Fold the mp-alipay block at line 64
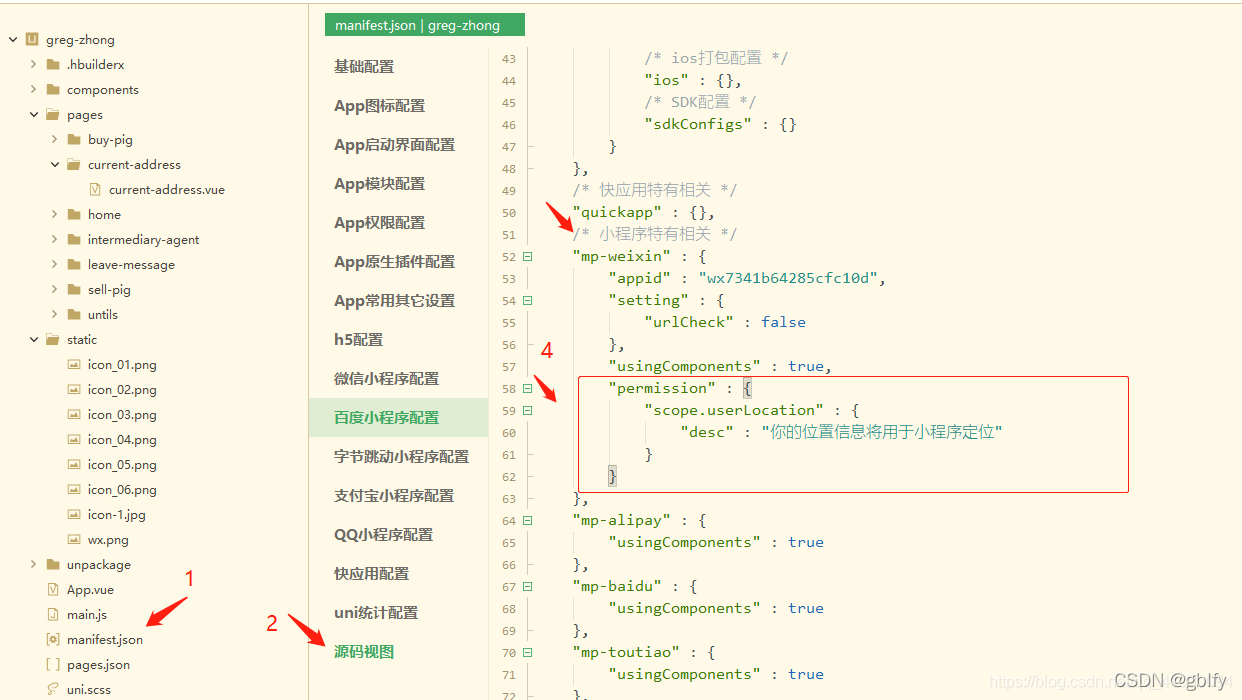Screen dimensions: 1242x700 [528, 520]
